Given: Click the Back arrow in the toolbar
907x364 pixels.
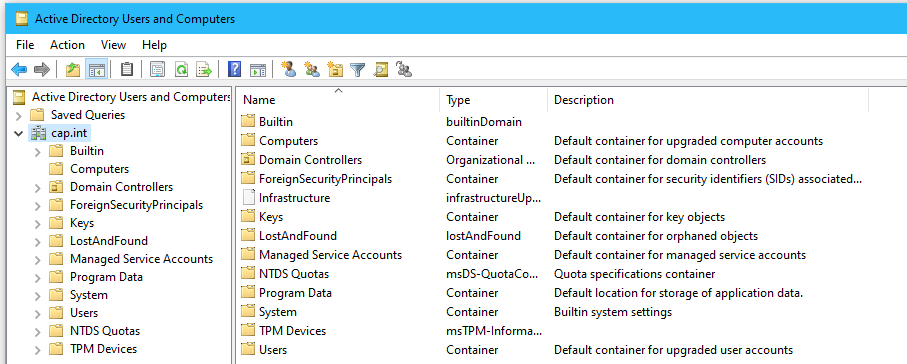Looking at the screenshot, I should coord(19,70).
